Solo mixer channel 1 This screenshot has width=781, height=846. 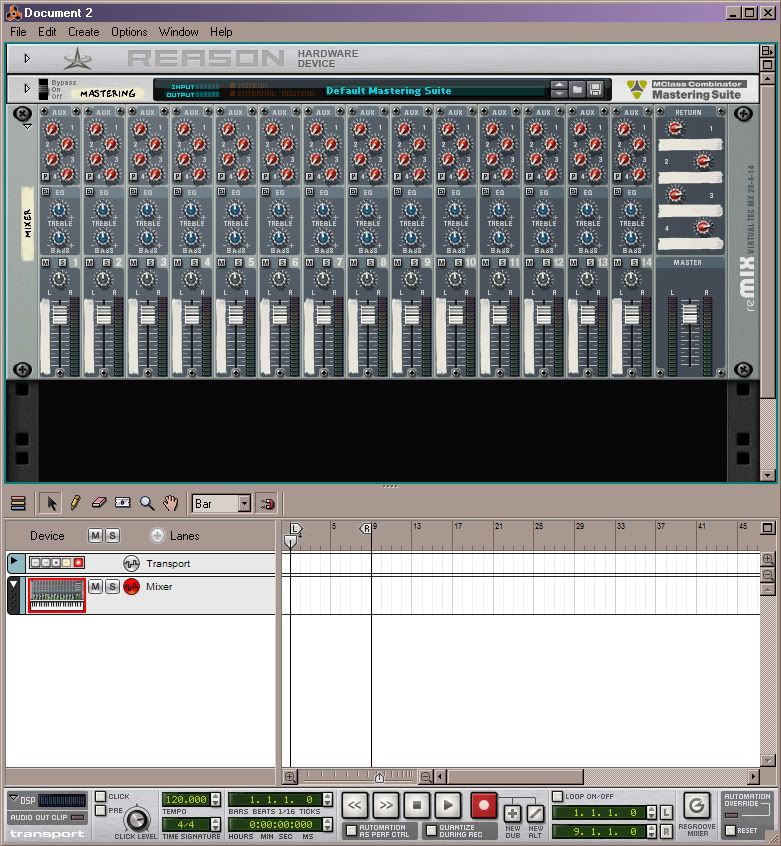63,262
